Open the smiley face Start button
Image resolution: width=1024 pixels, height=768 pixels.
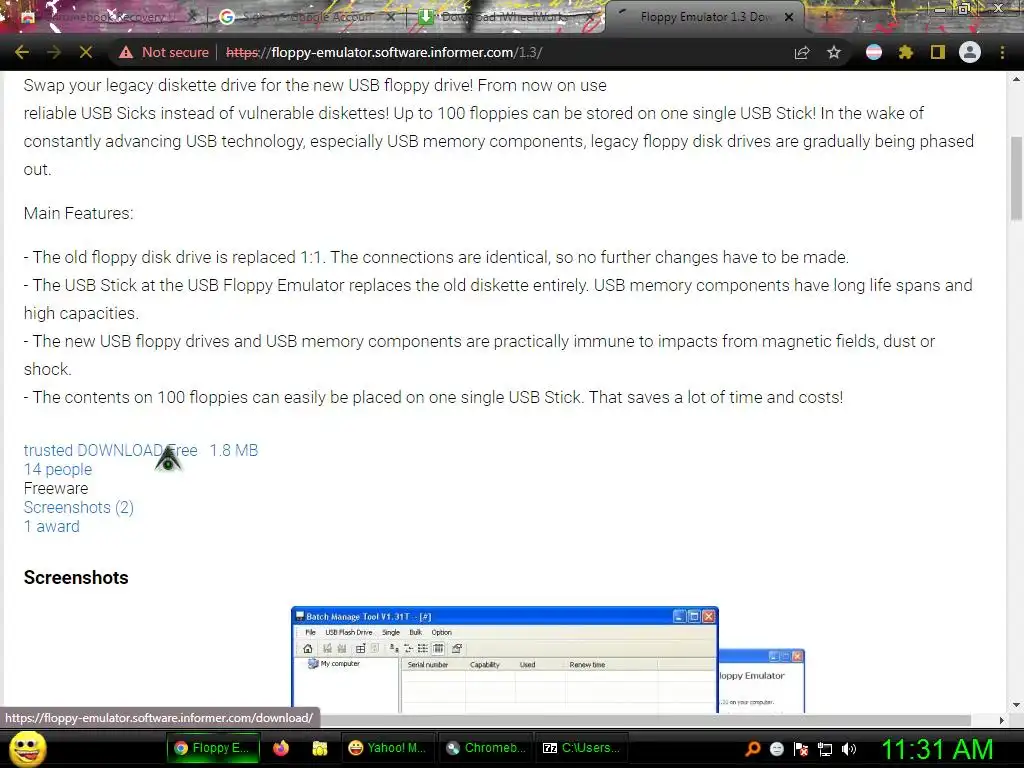[27, 748]
